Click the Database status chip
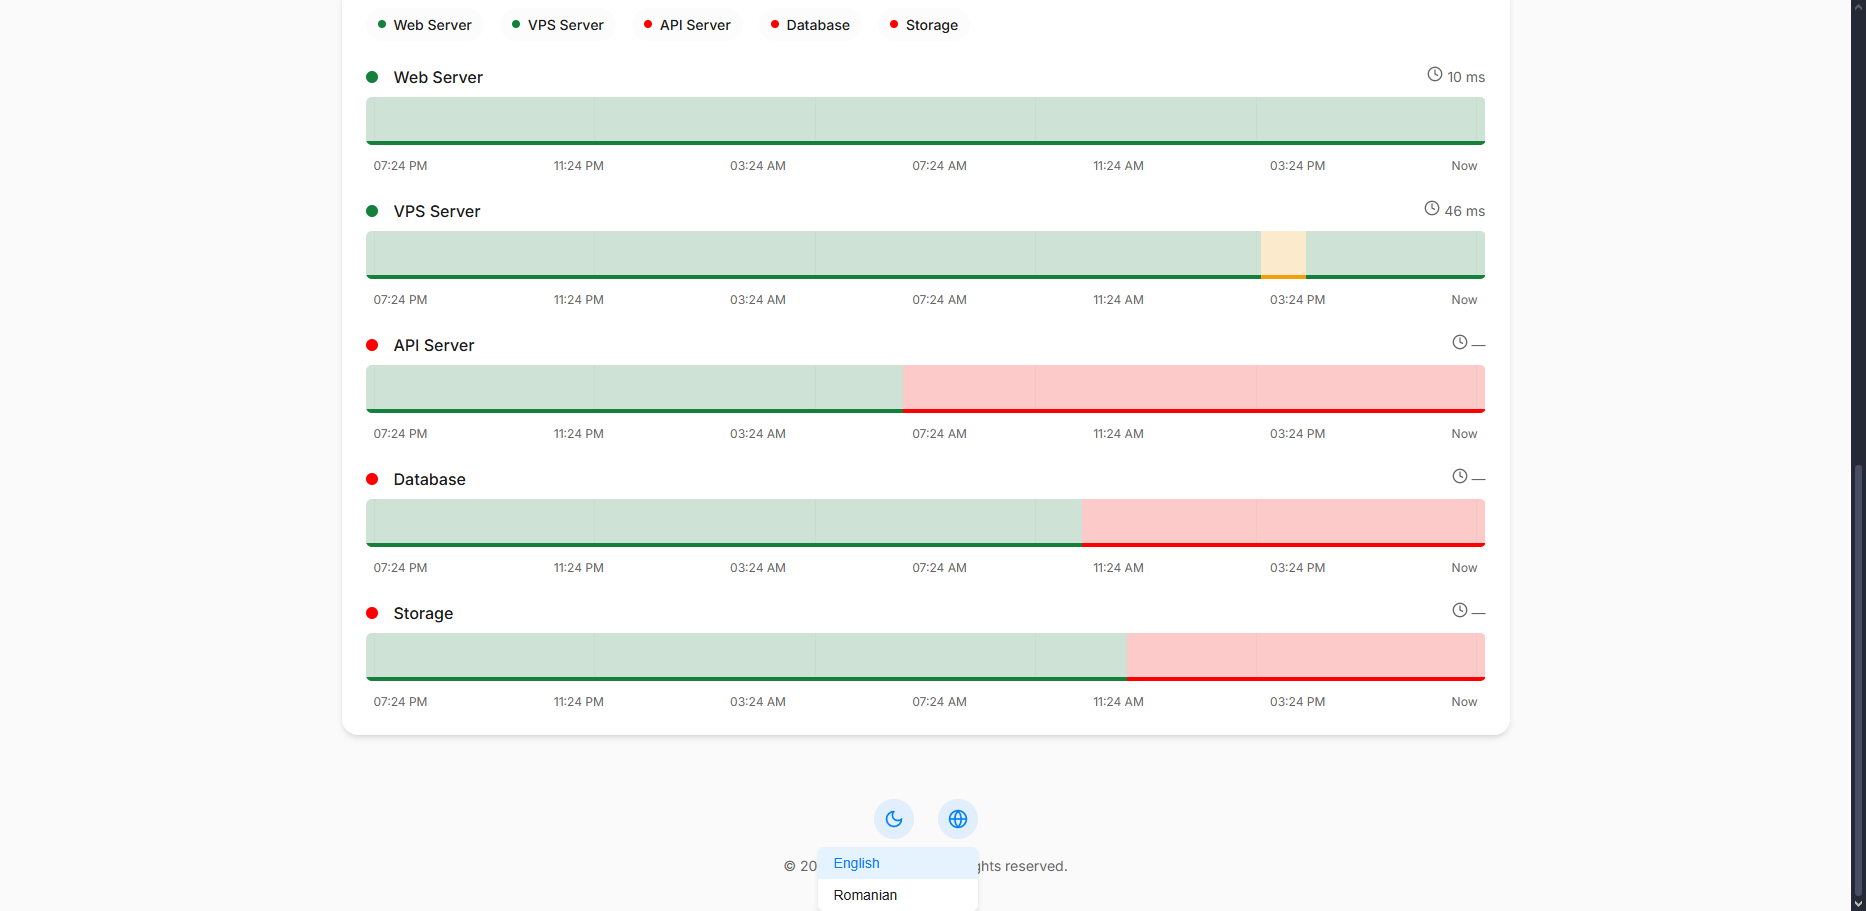Viewport: 1866px width, 911px height. [810, 25]
